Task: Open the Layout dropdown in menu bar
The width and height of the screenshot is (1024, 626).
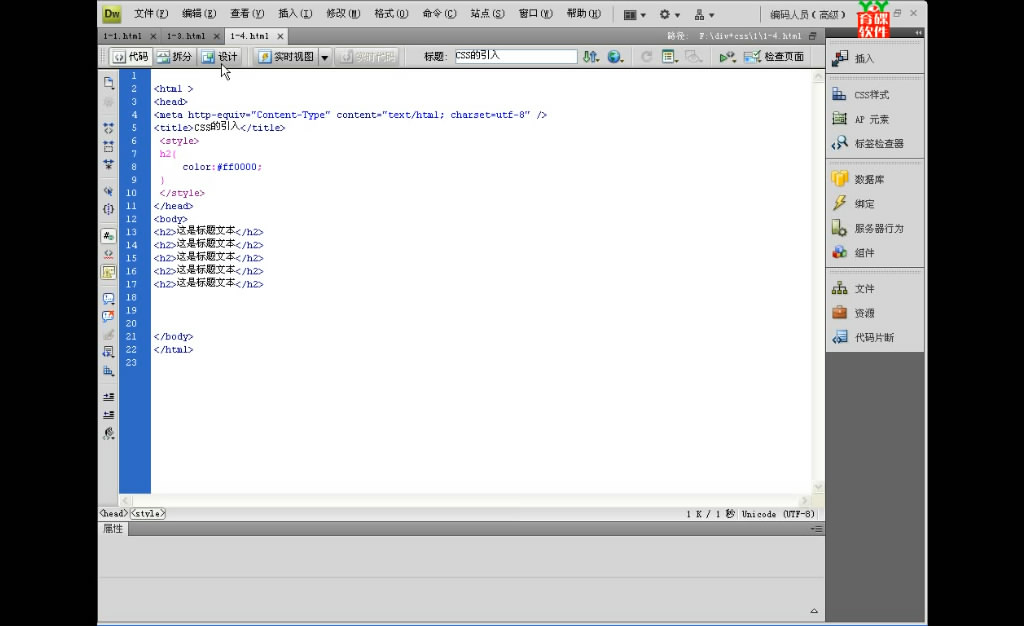Action: [634, 14]
